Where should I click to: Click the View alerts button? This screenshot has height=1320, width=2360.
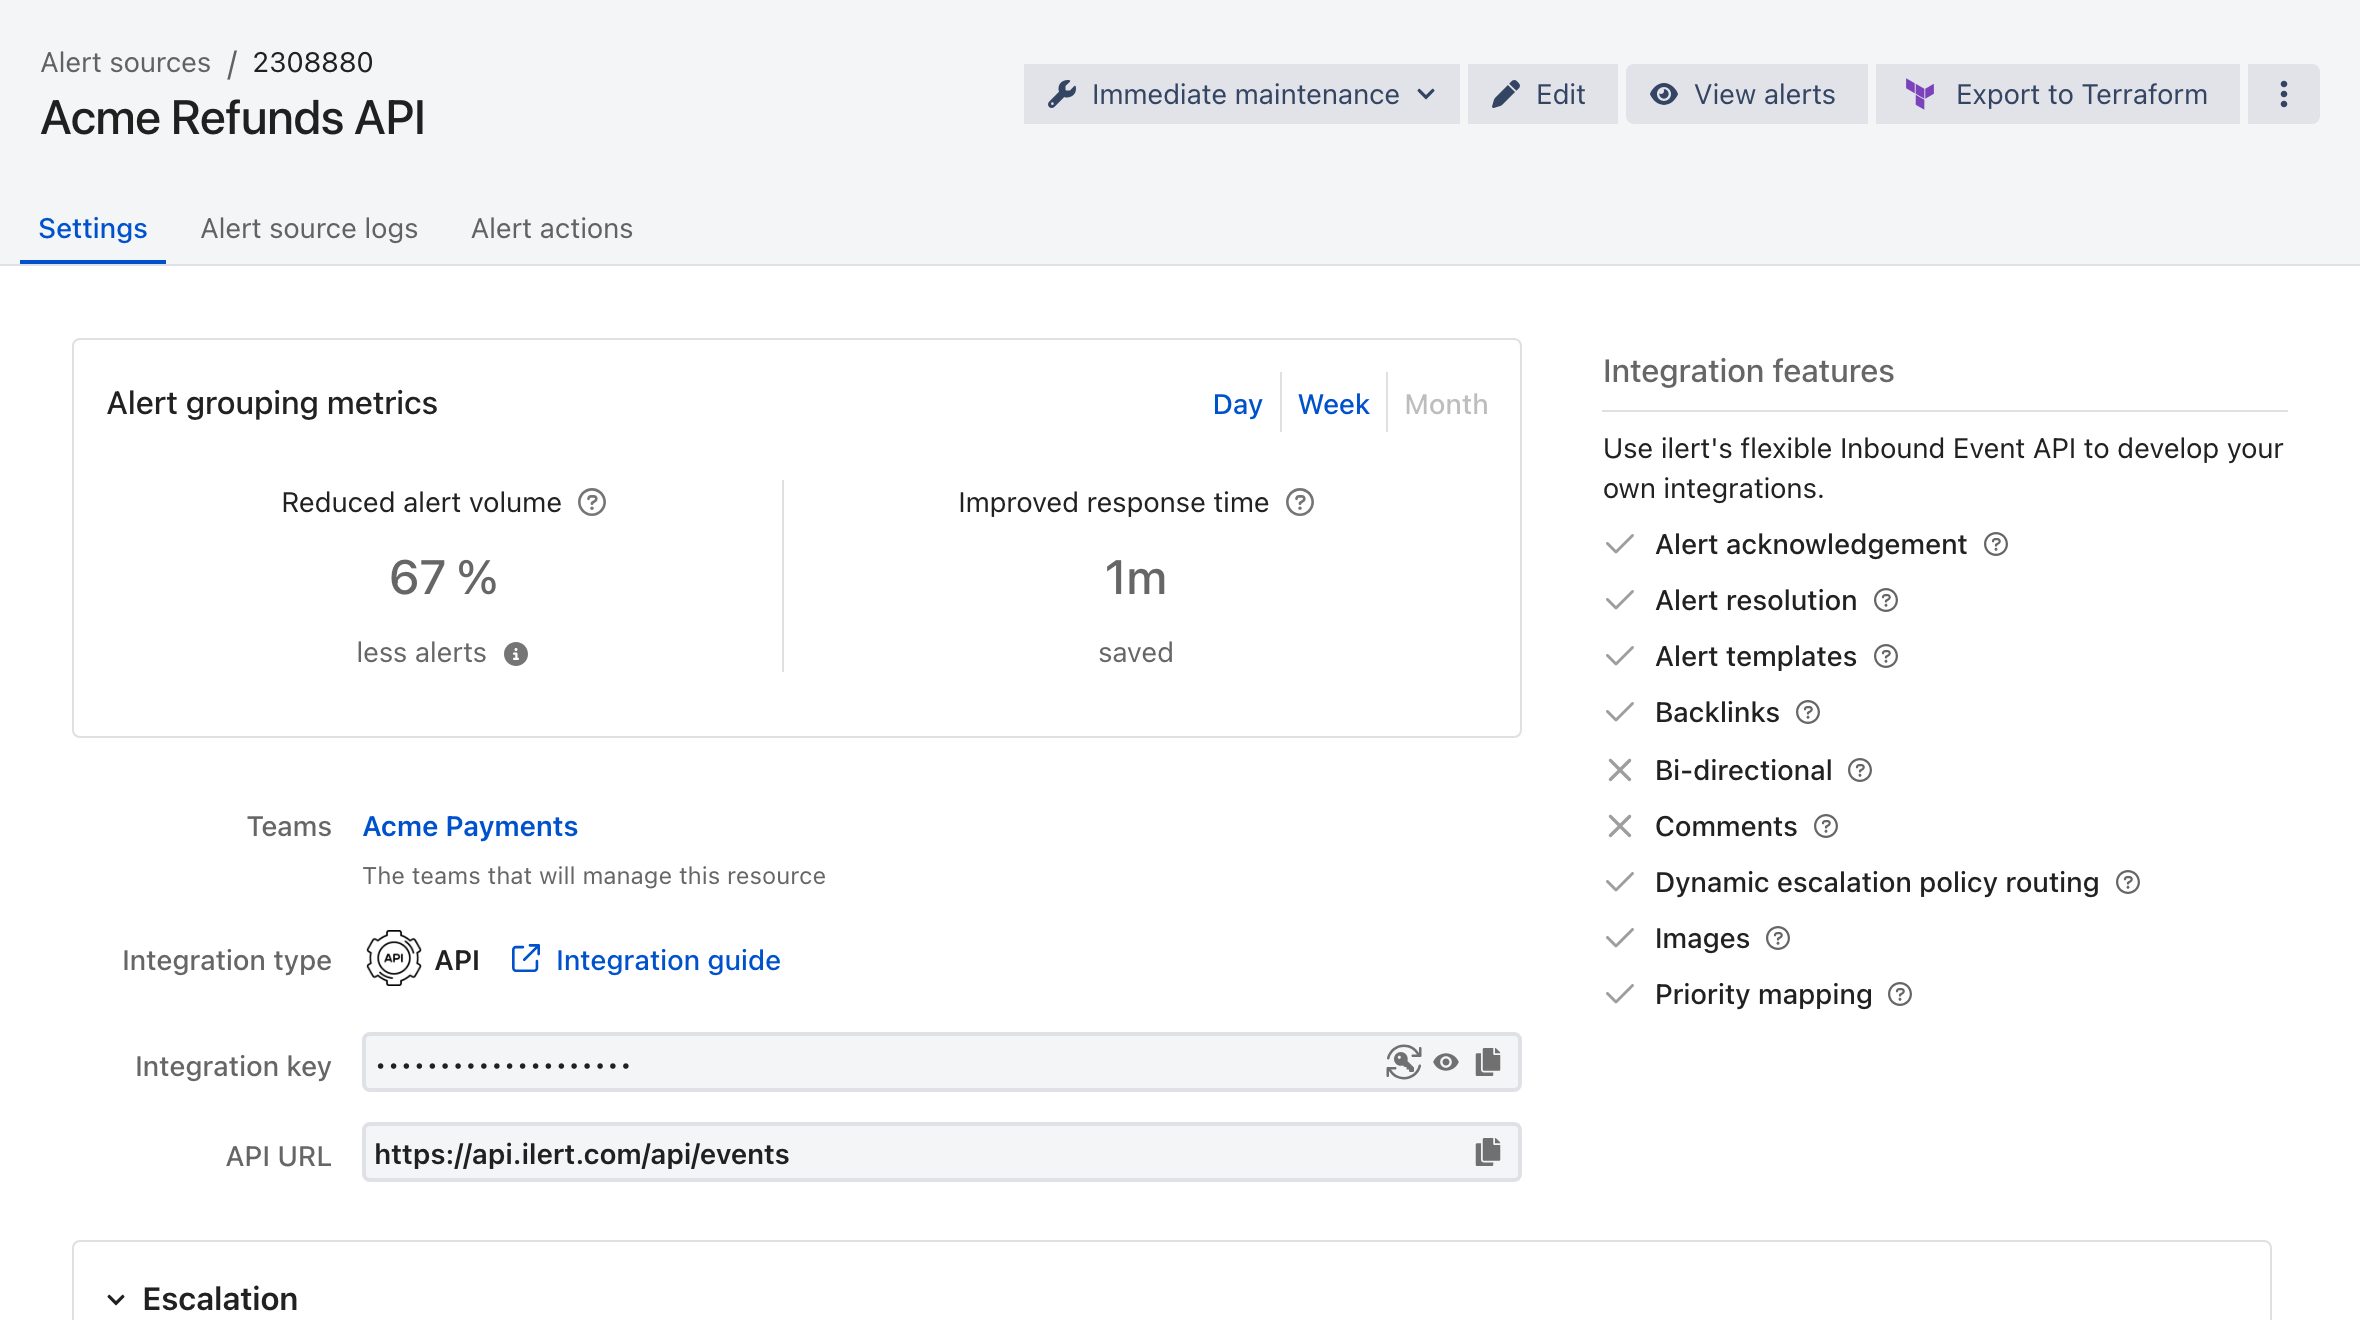point(1746,94)
